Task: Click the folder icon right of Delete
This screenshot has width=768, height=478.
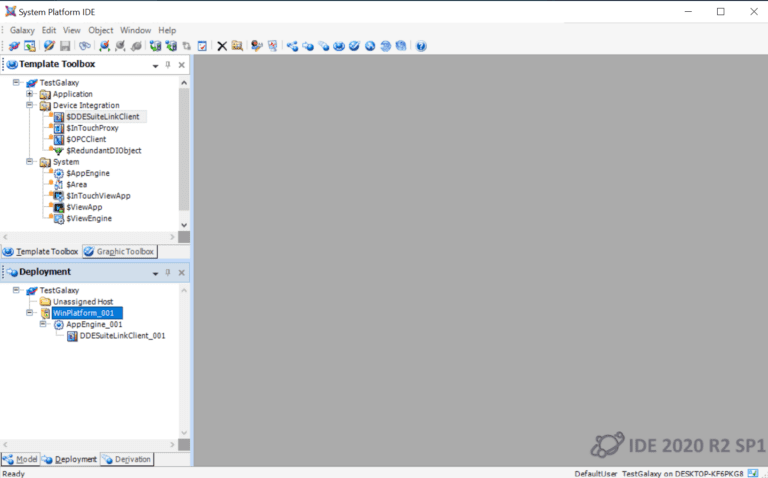Action: (238, 46)
